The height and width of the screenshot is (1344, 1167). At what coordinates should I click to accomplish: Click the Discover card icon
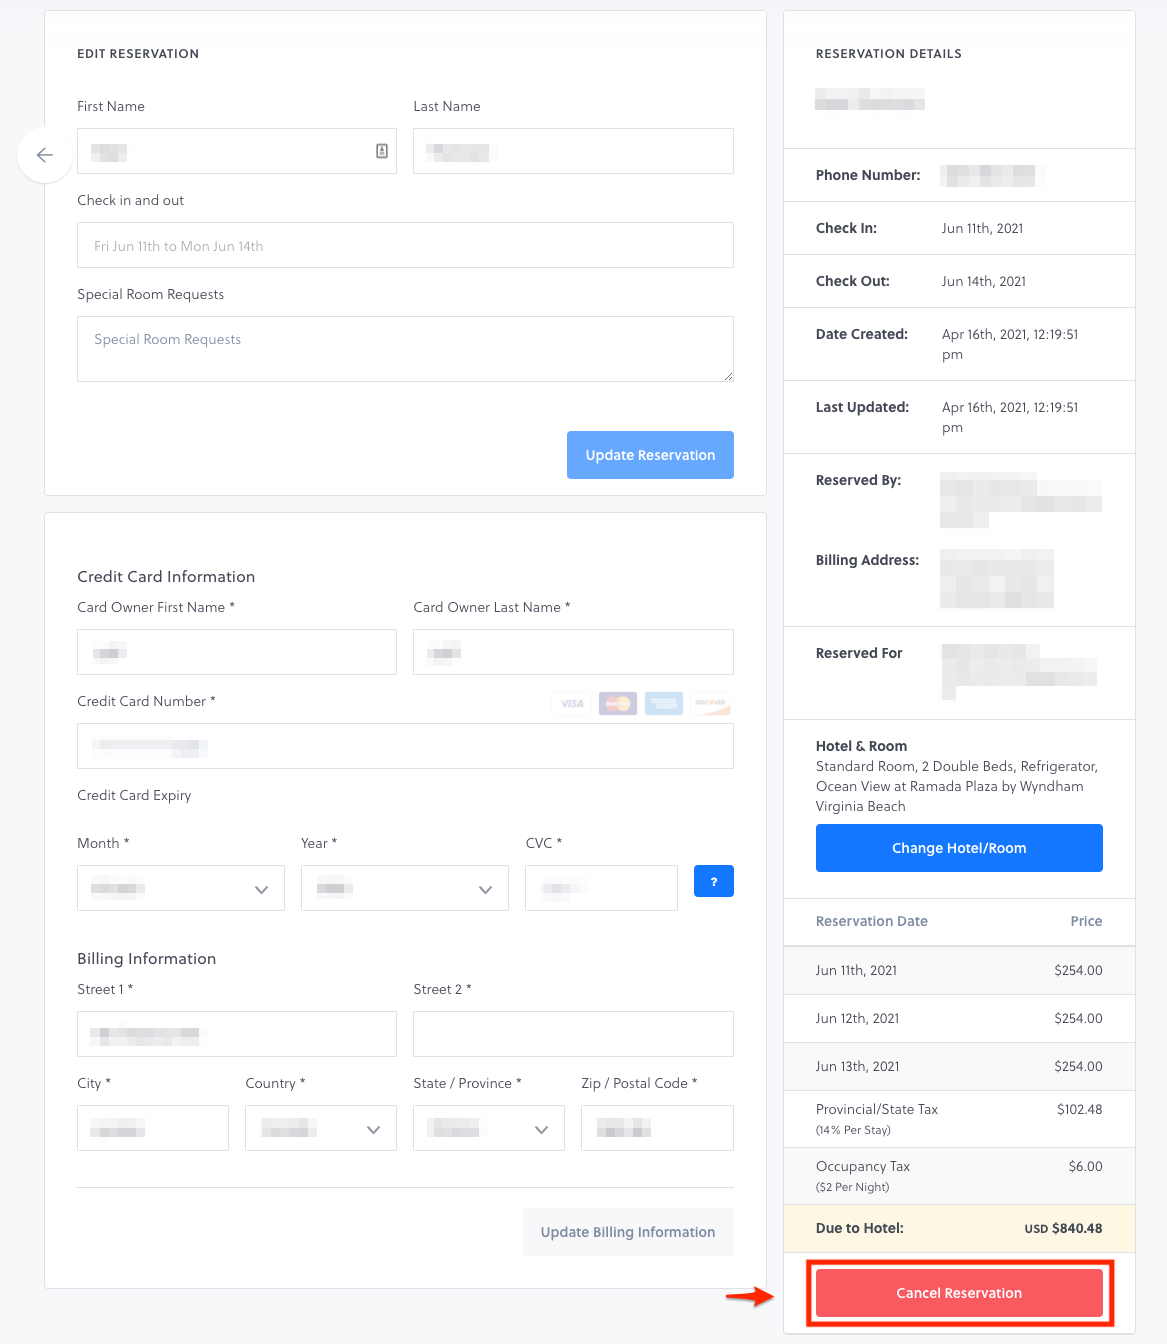(x=711, y=704)
